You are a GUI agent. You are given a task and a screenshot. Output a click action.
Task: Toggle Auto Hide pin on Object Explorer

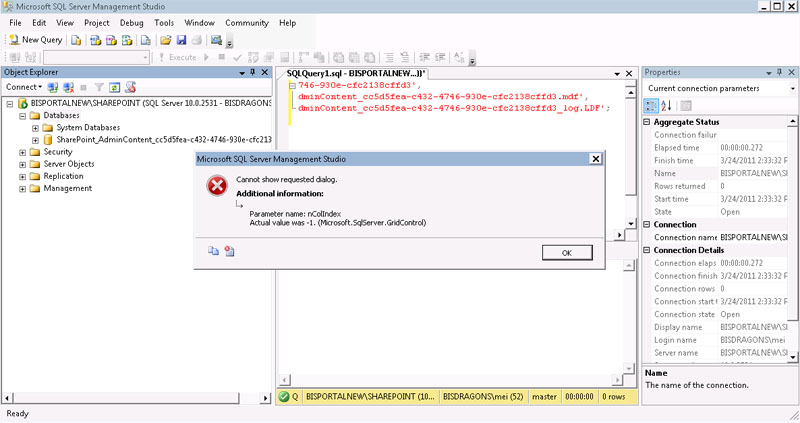(253, 72)
